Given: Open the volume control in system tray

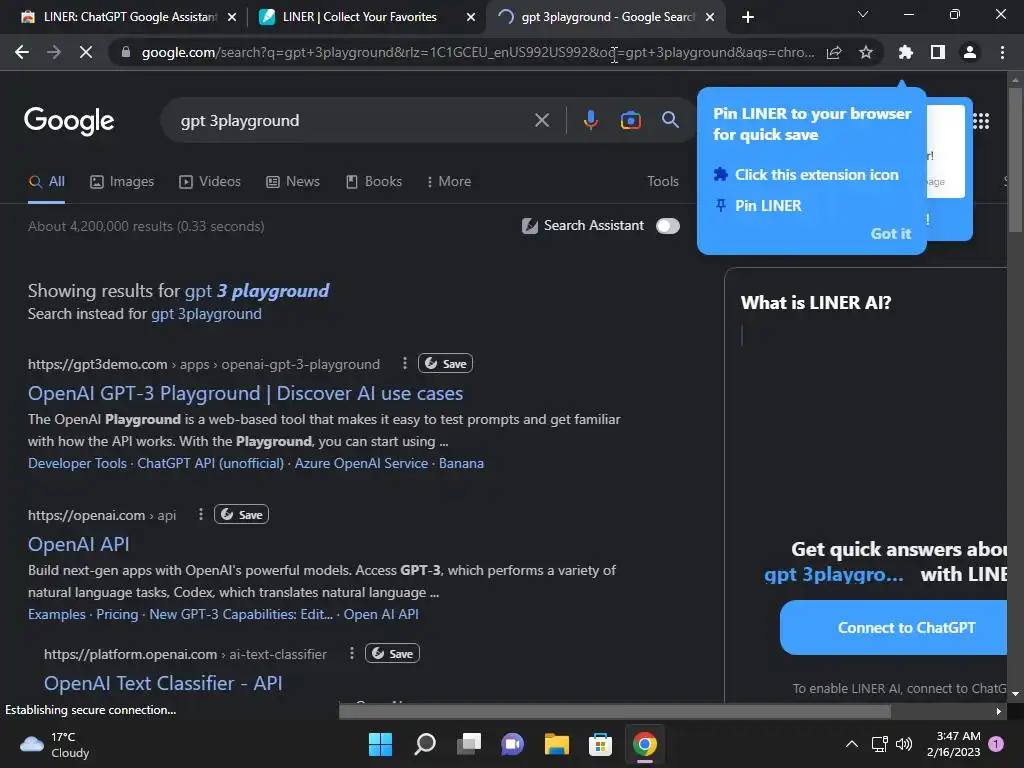Looking at the screenshot, I should [x=904, y=744].
